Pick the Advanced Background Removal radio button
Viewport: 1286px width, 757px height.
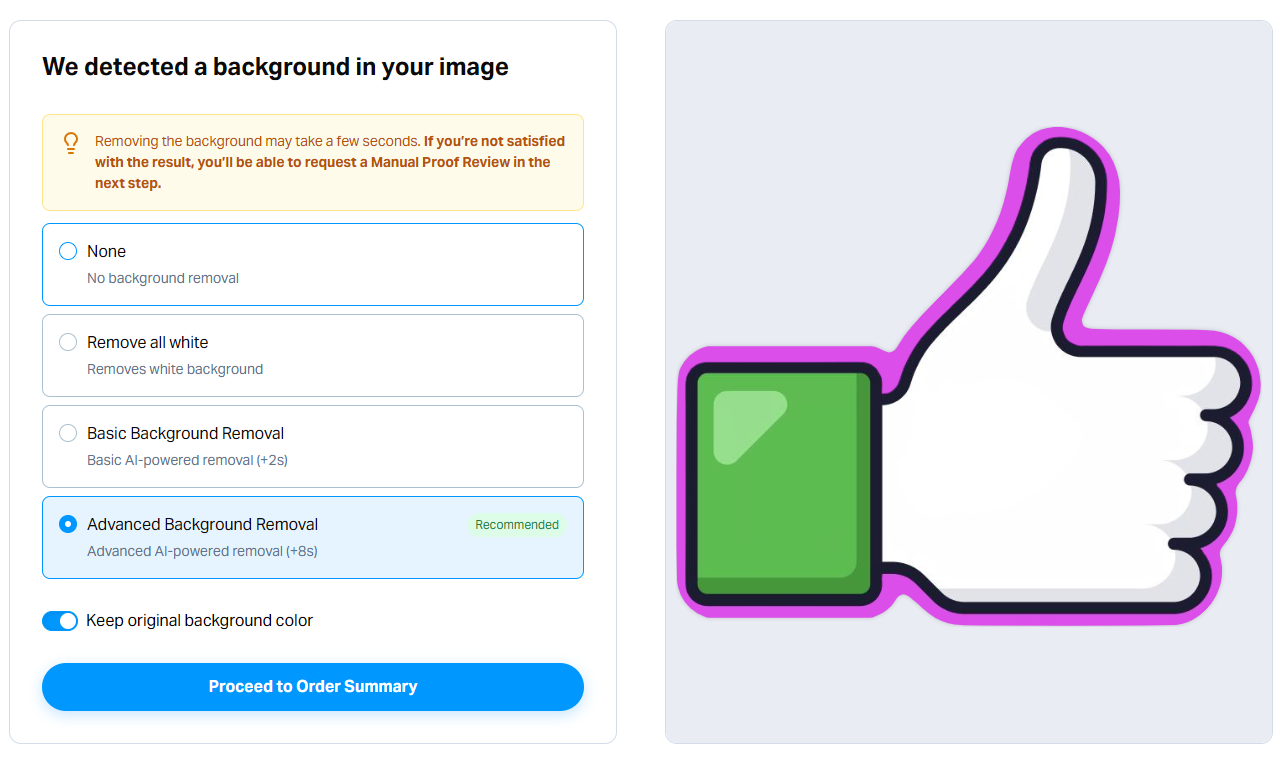pos(68,524)
